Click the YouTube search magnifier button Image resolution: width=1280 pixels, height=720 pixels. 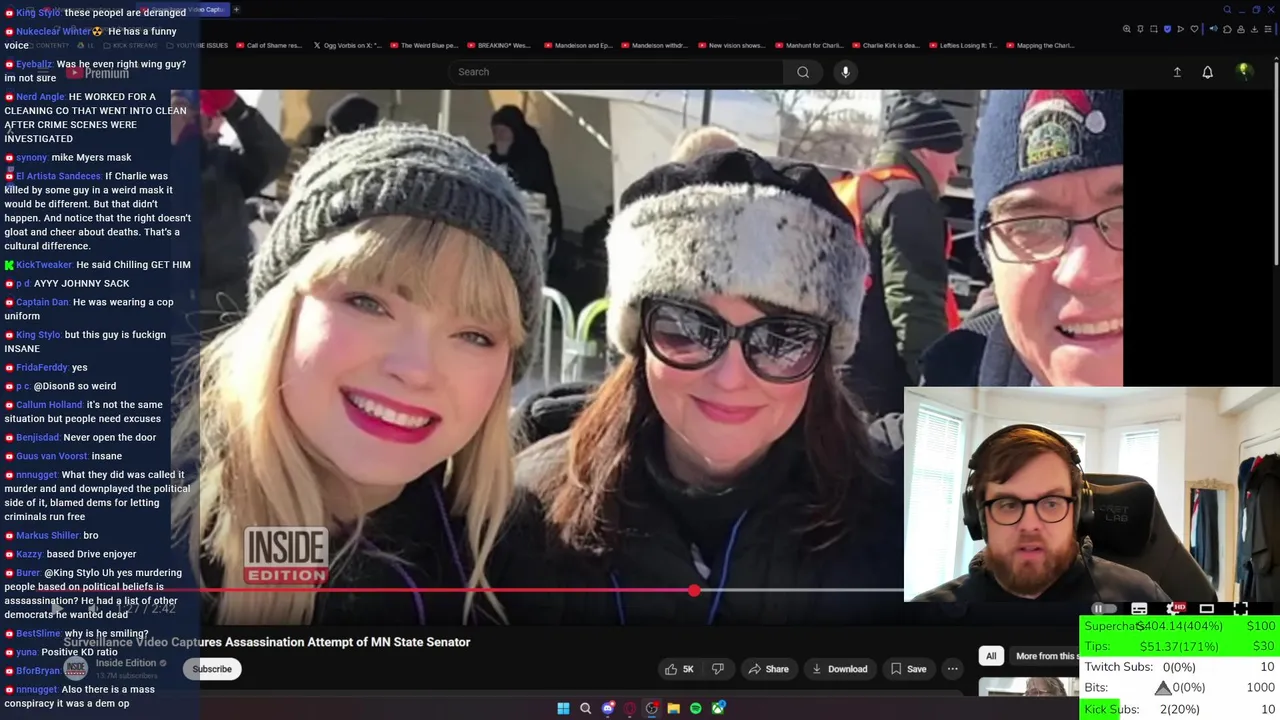click(803, 72)
